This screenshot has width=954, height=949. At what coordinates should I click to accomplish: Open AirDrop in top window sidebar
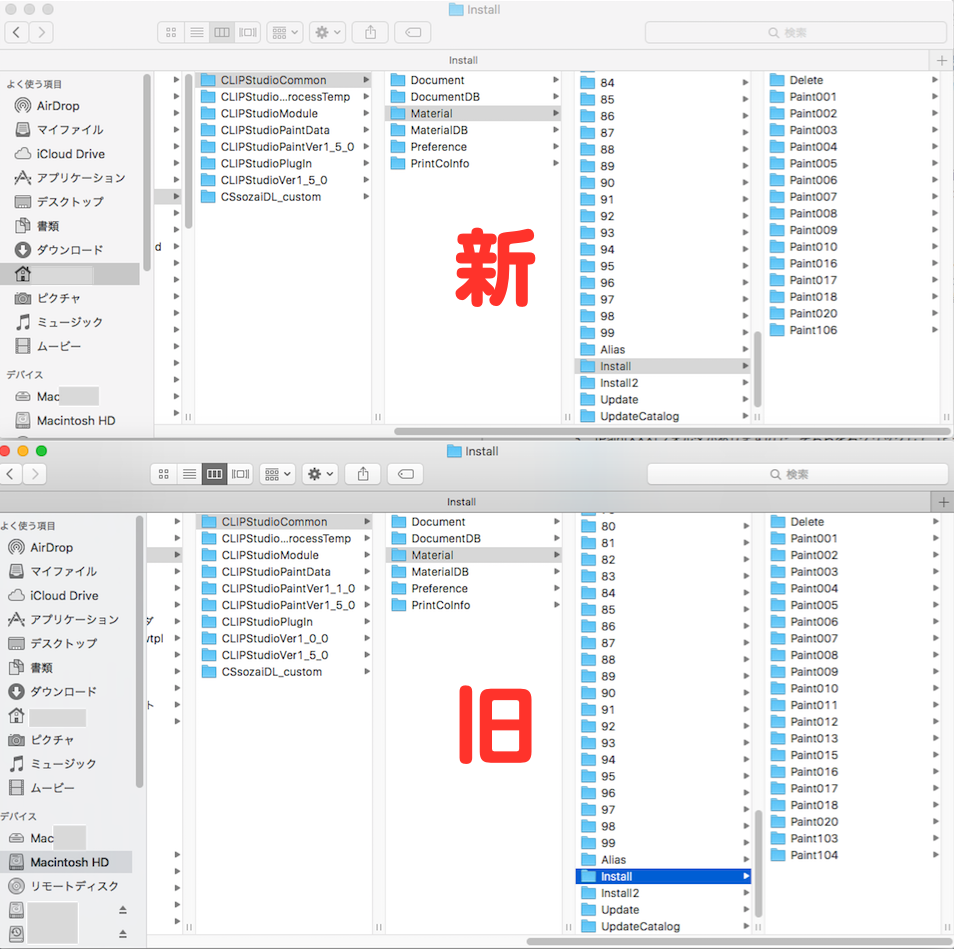click(x=58, y=106)
